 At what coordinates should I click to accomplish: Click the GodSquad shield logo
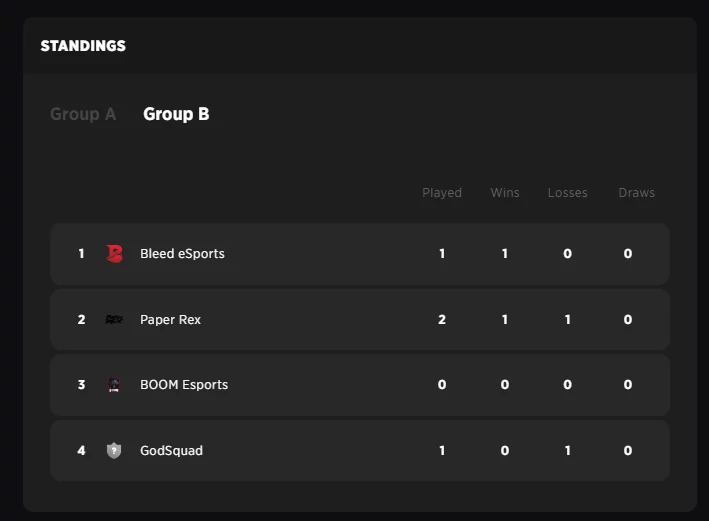point(114,451)
